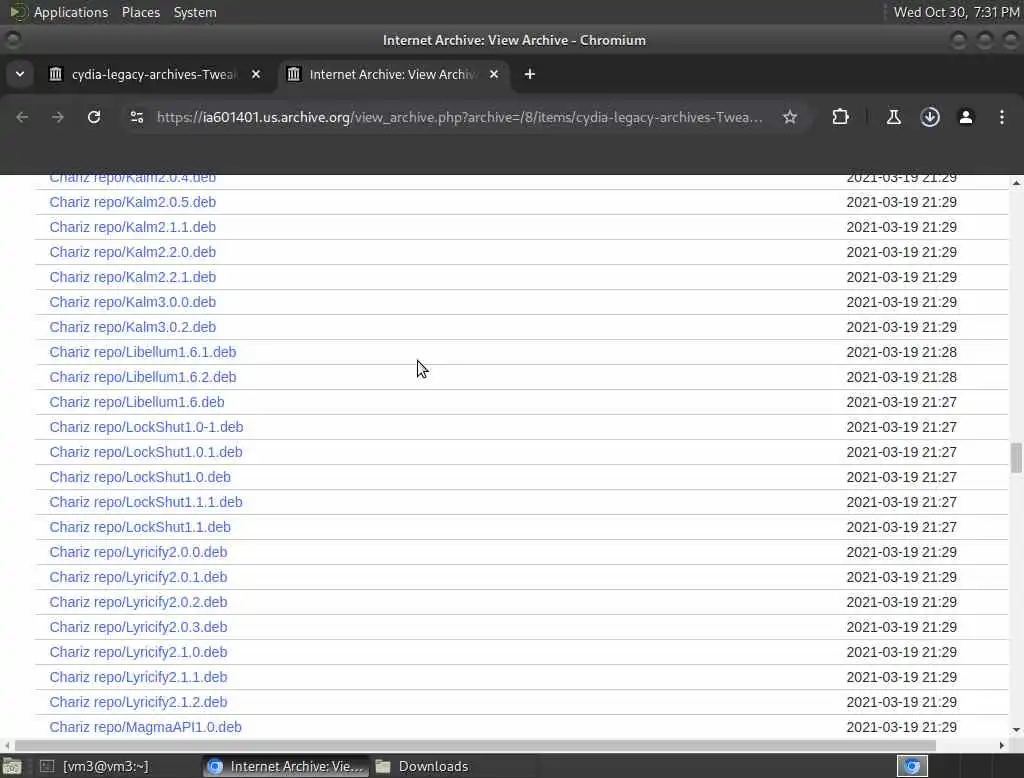Open Lyricify2.0.3.deb link
Screen dimensions: 1024x778
tap(138, 626)
